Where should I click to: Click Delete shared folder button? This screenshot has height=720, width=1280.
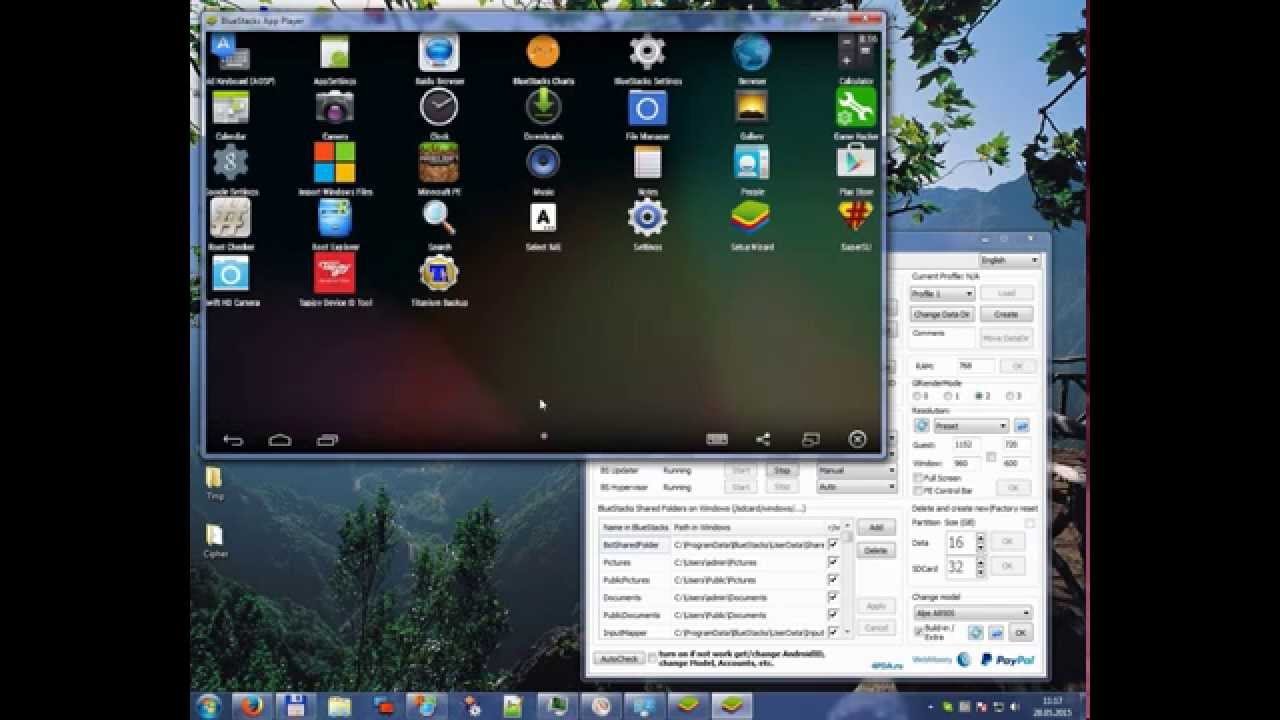pos(876,551)
